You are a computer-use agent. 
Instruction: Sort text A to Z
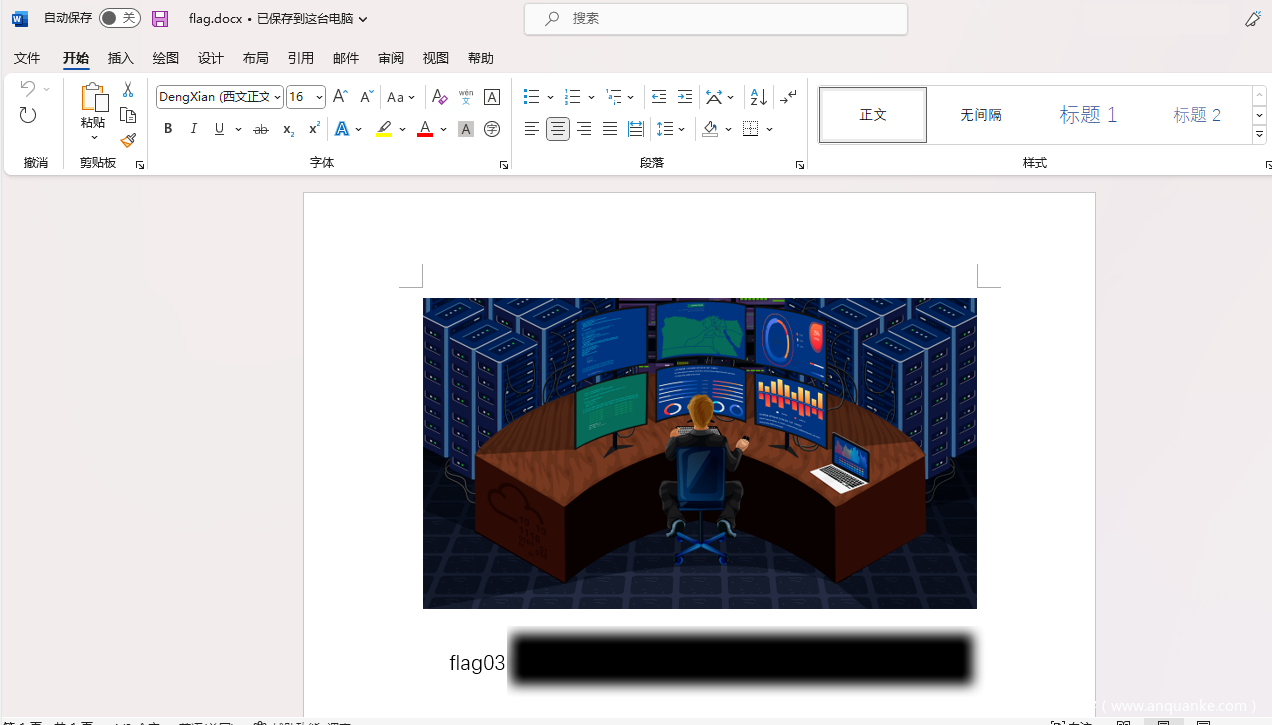(x=759, y=97)
